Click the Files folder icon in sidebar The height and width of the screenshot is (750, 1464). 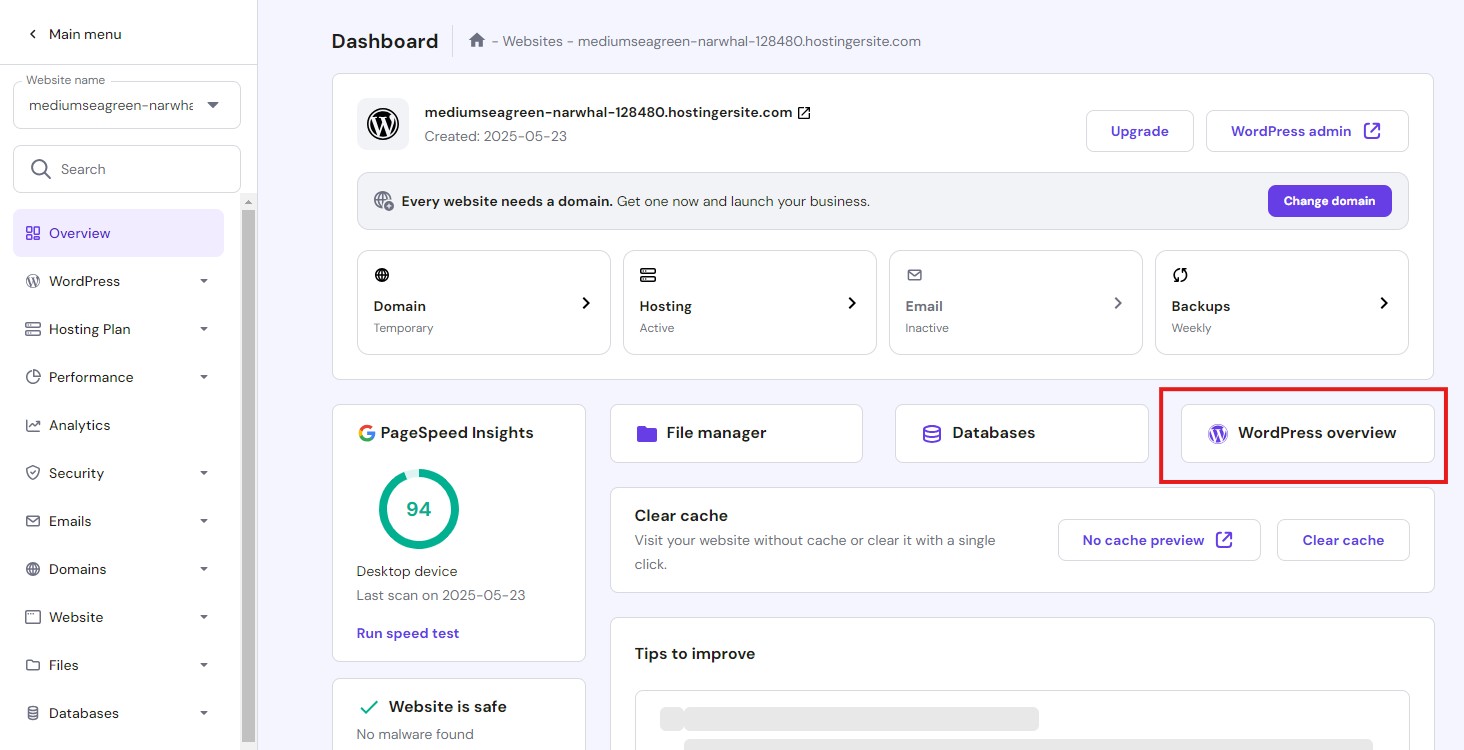(x=32, y=665)
